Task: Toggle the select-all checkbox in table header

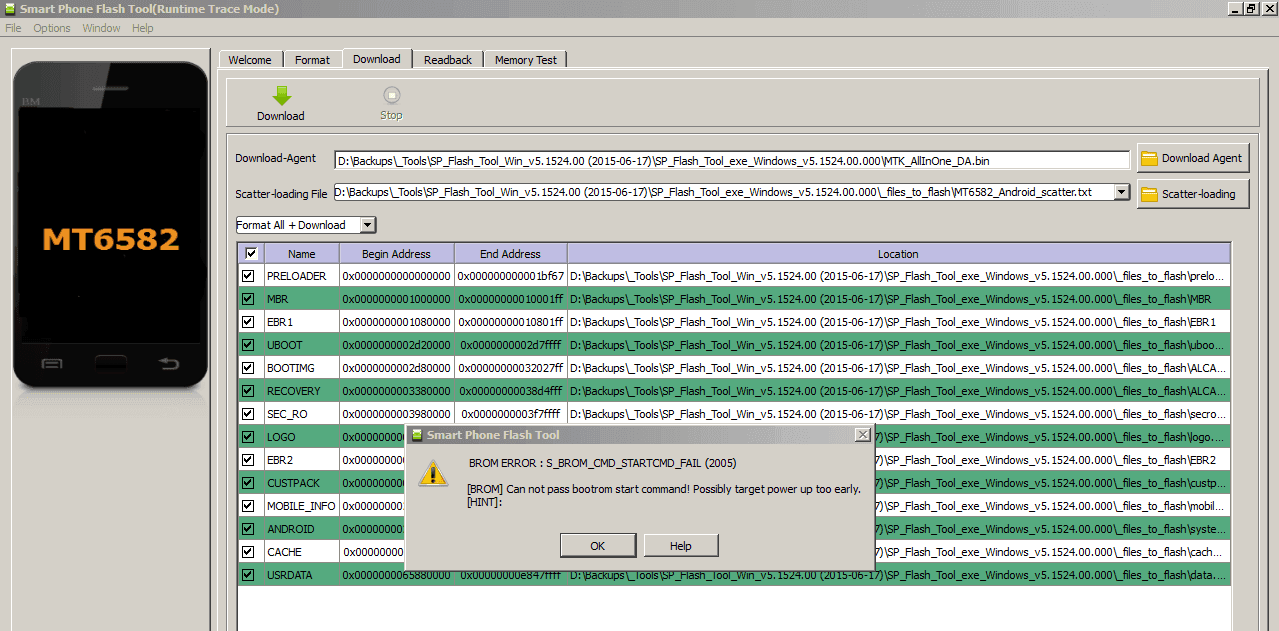Action: (x=251, y=254)
